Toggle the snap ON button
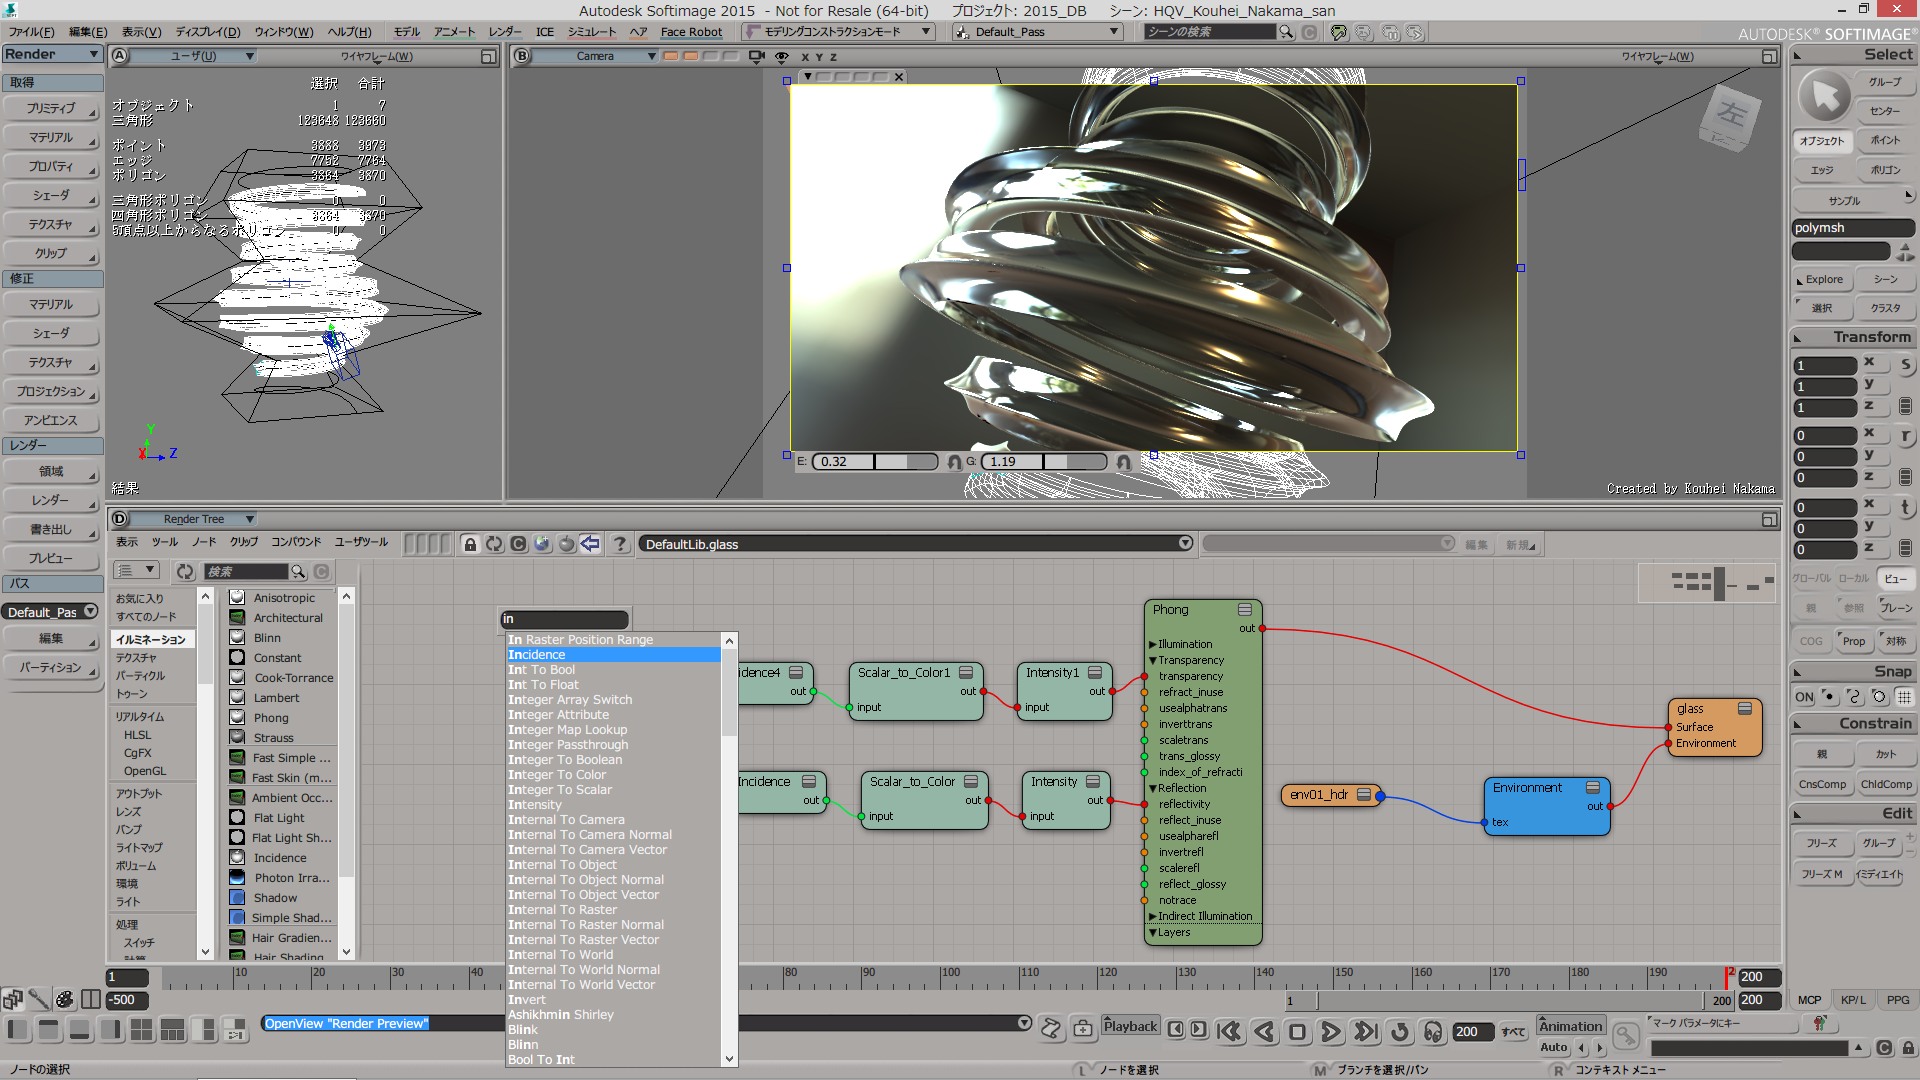The height and width of the screenshot is (1080, 1920). click(1804, 697)
